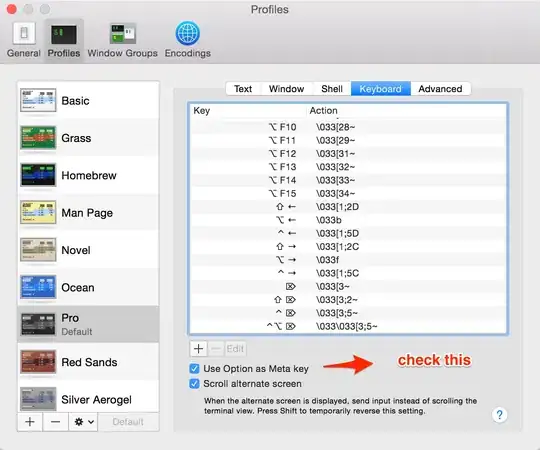Viewport: 540px width, 450px height.
Task: Choose the Ocean profile in list
Action: [88, 287]
